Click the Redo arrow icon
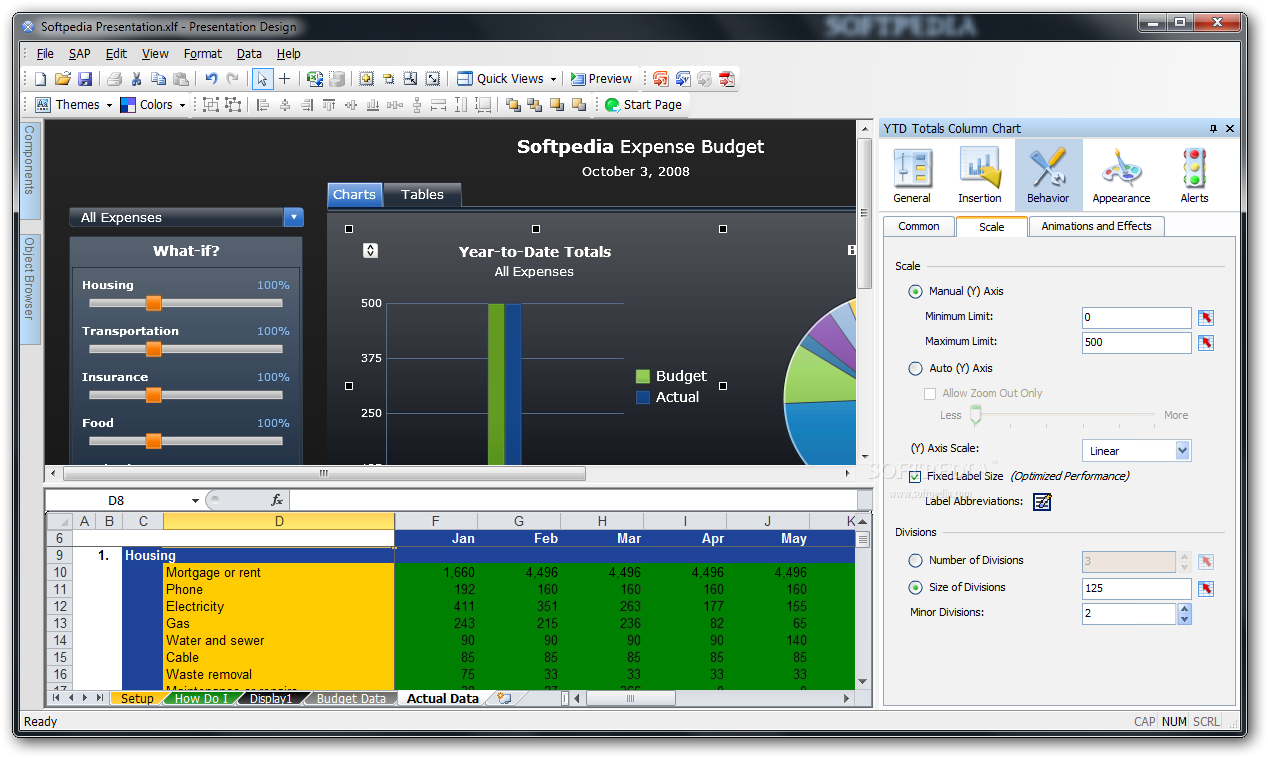The width and height of the screenshot is (1268, 758). pyautogui.click(x=233, y=79)
